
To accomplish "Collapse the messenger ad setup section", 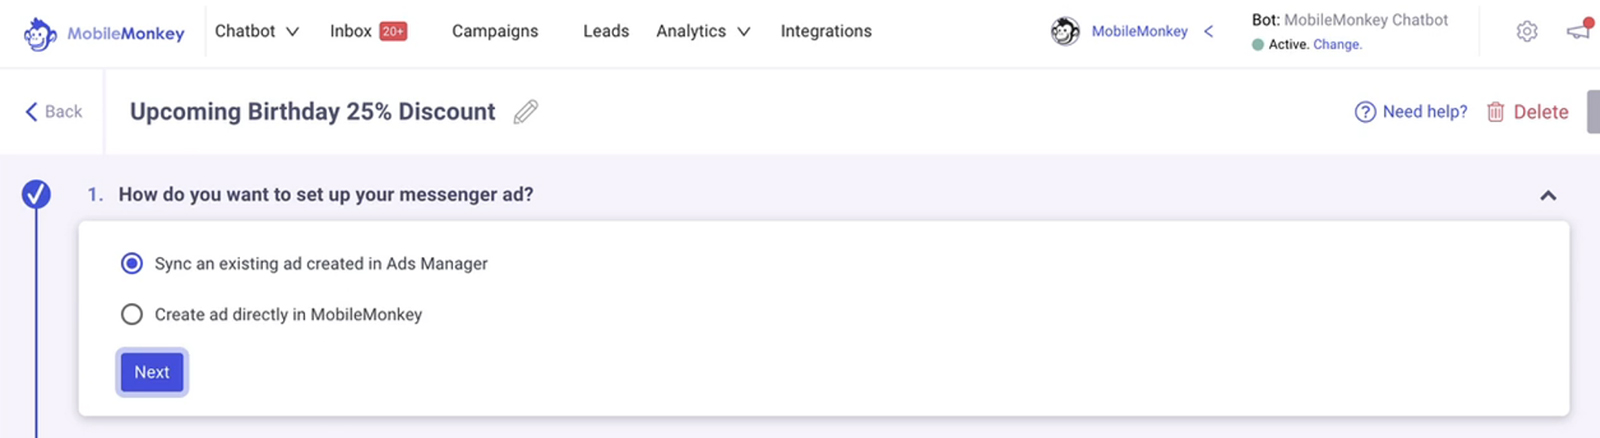I will coord(1548,196).
